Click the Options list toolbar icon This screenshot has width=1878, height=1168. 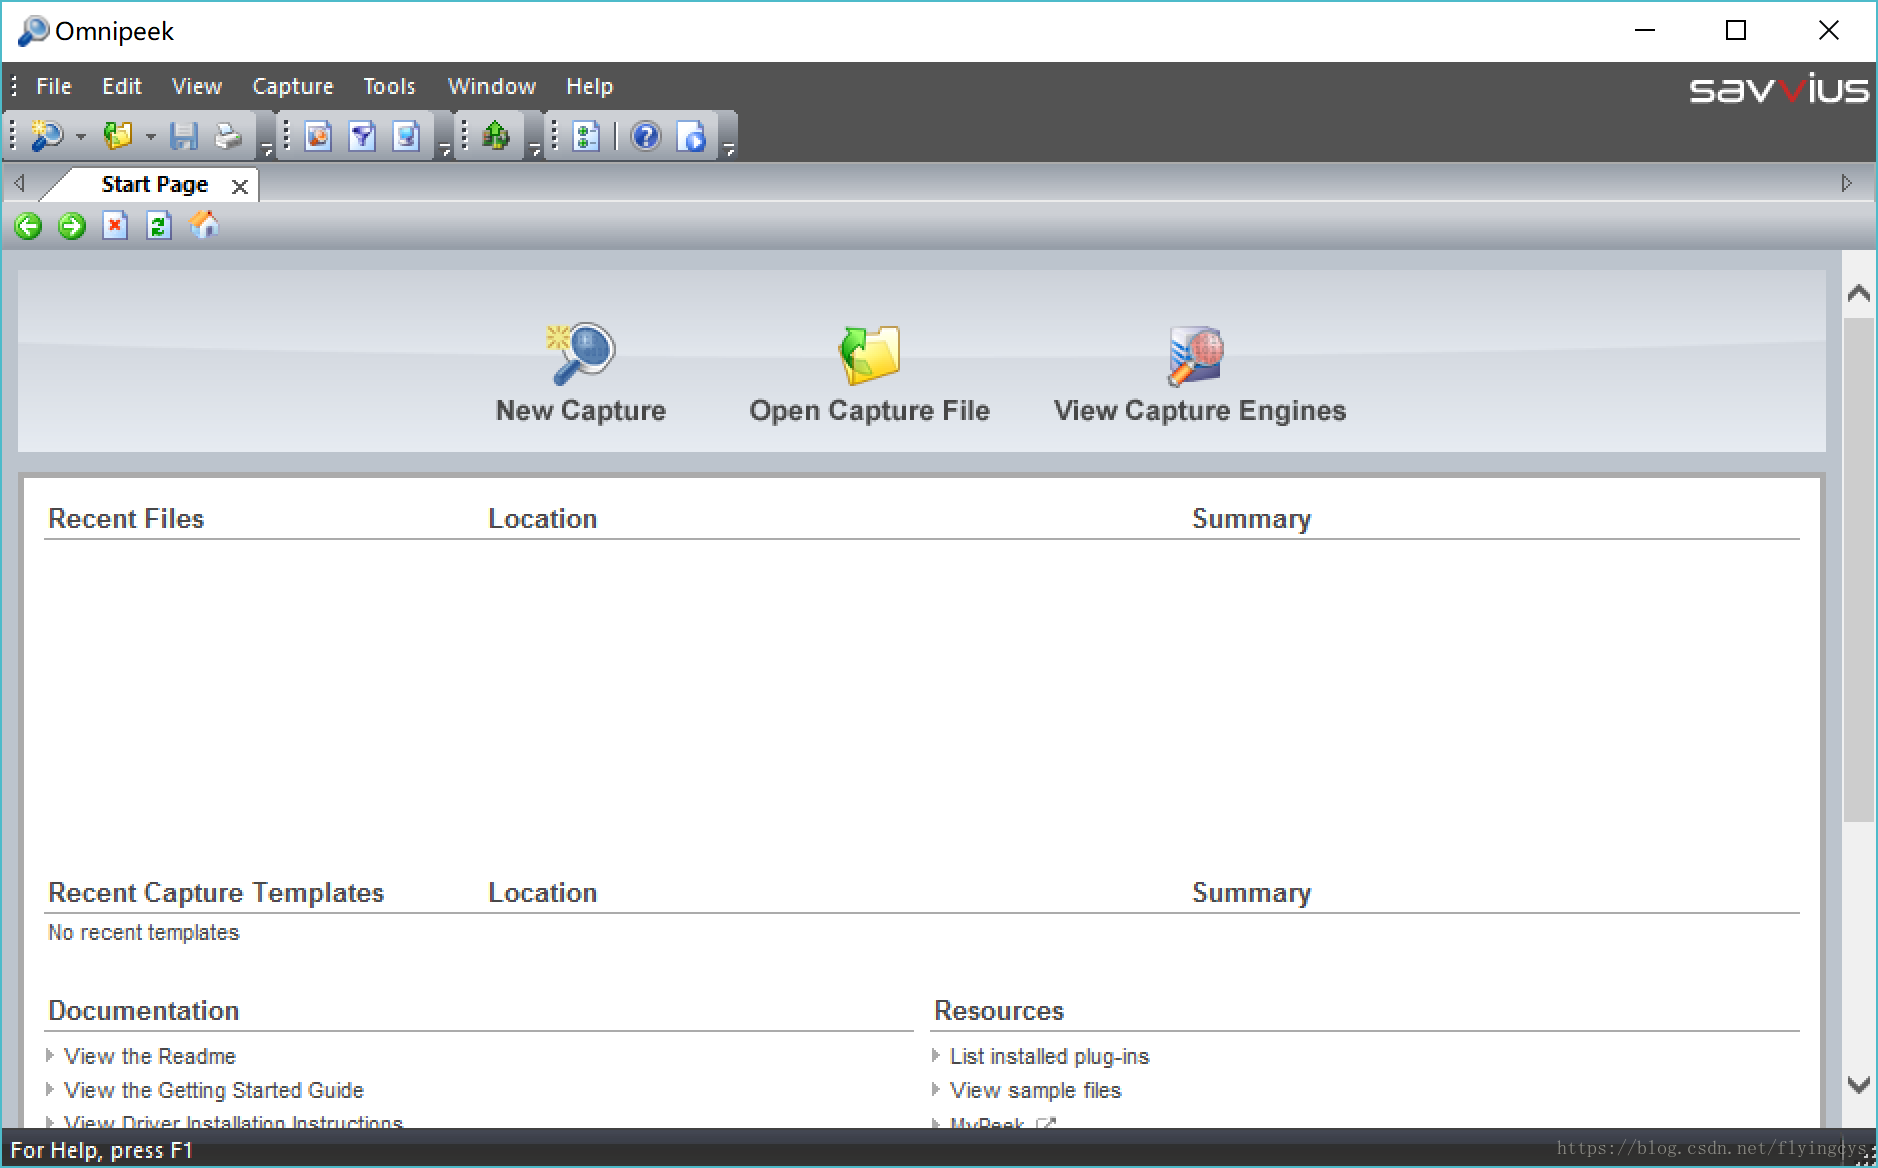click(586, 135)
